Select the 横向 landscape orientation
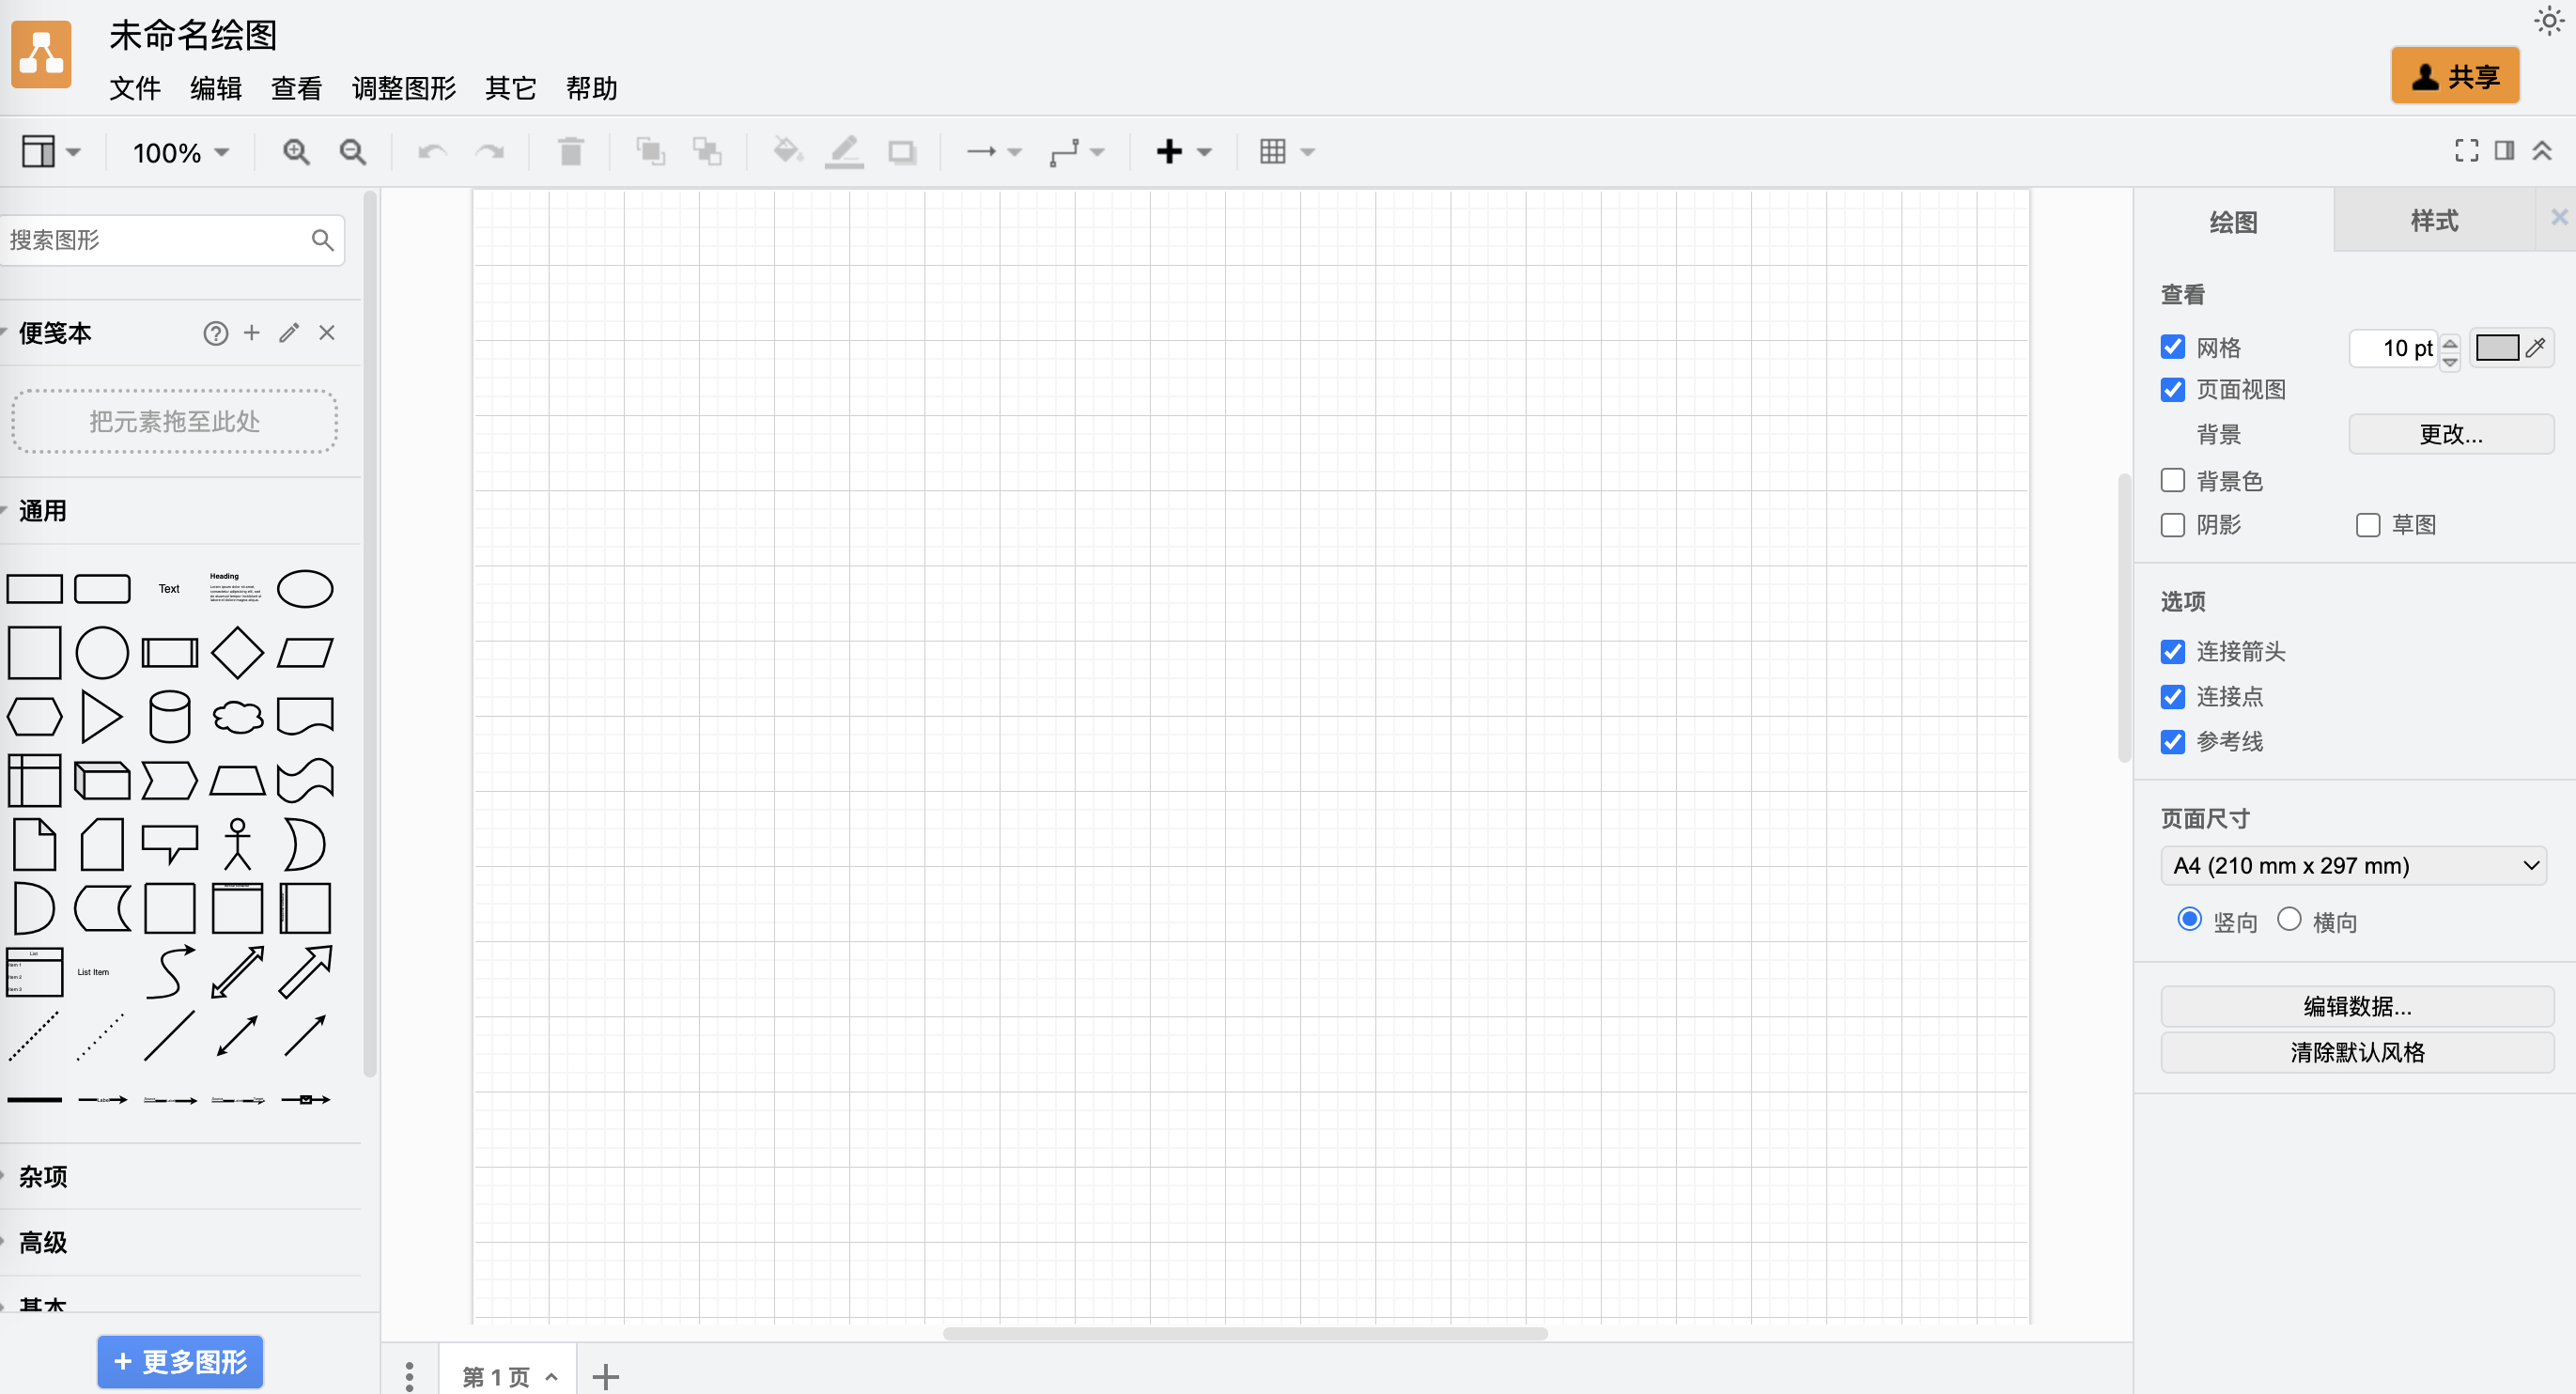Image resolution: width=2576 pixels, height=1394 pixels. (2289, 920)
